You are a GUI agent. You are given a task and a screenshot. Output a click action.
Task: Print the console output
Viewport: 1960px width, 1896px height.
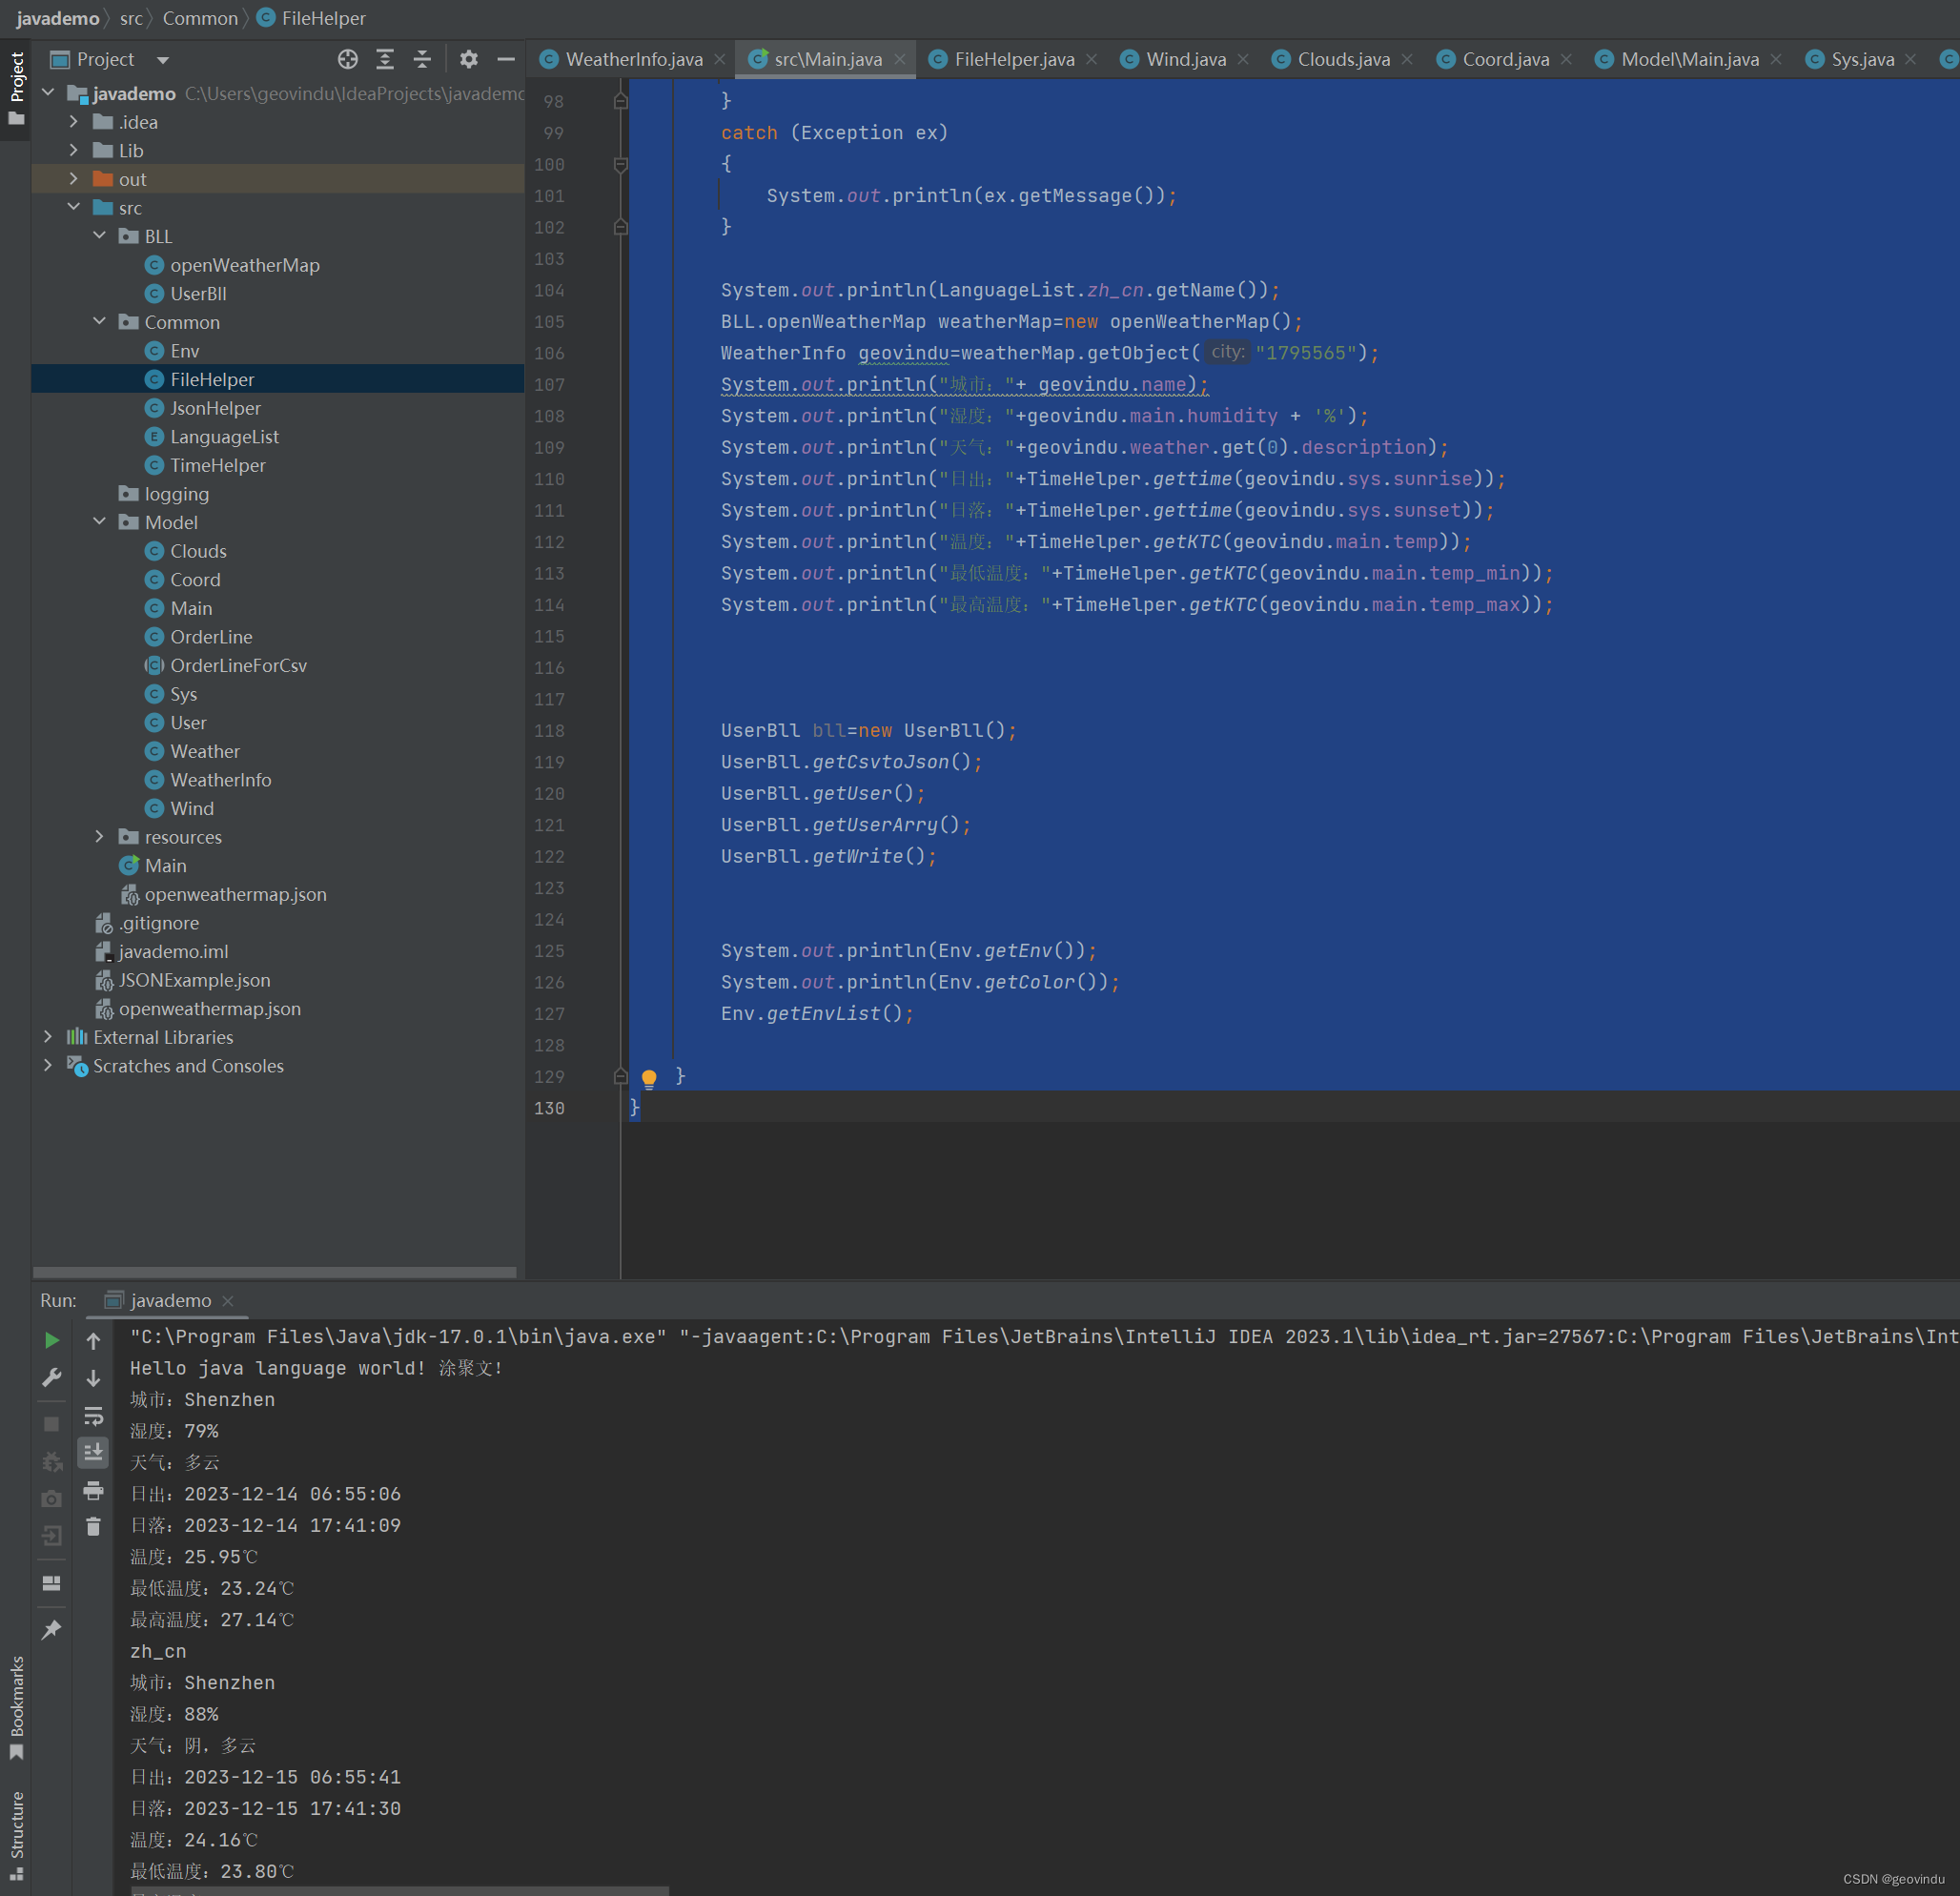click(x=94, y=1490)
